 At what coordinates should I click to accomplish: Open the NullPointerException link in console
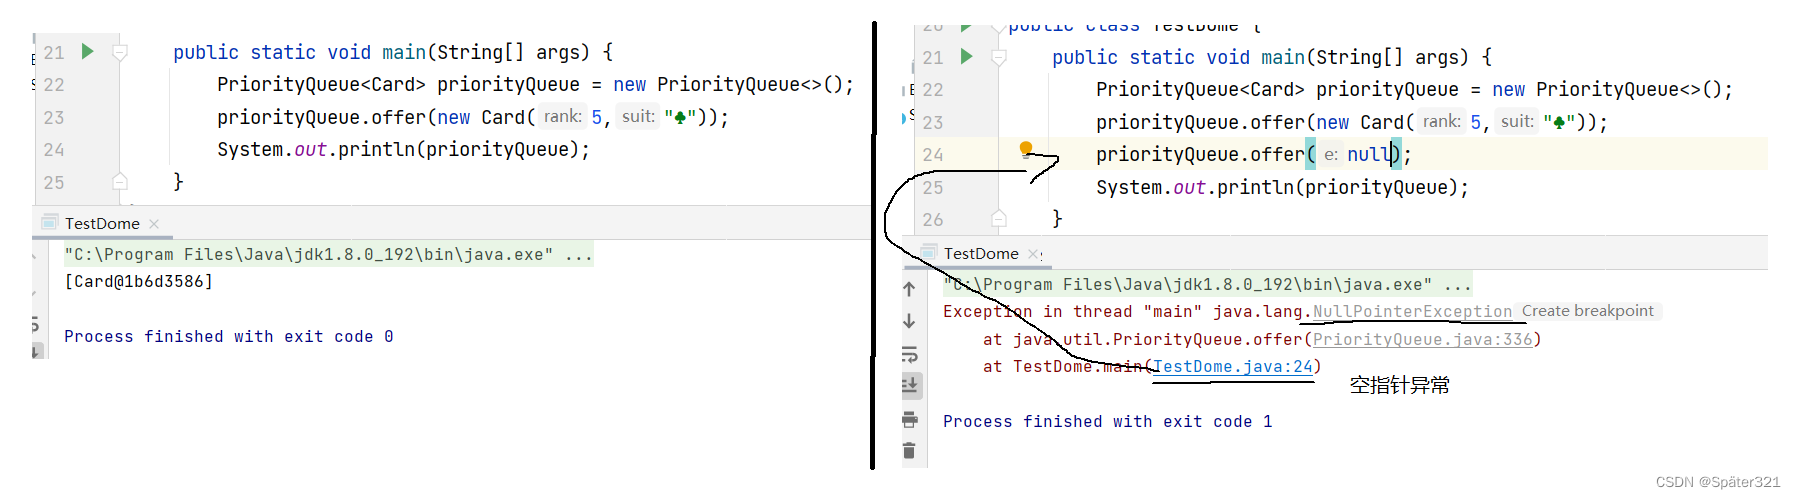click(x=1412, y=311)
